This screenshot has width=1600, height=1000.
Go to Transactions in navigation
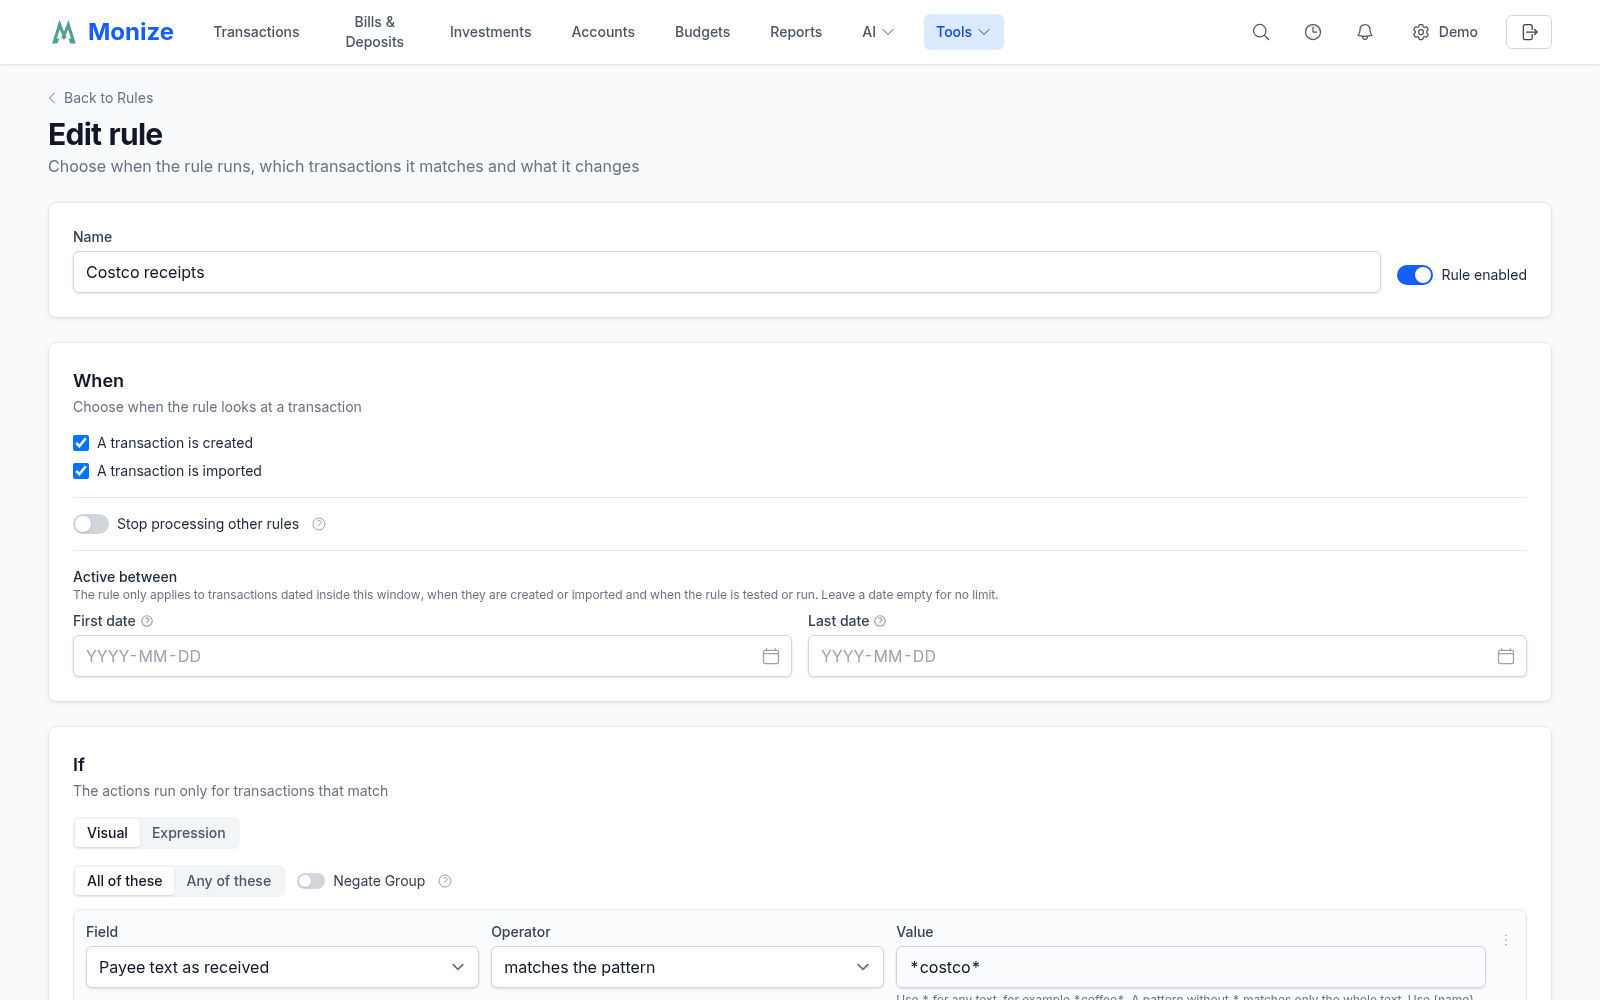point(256,32)
